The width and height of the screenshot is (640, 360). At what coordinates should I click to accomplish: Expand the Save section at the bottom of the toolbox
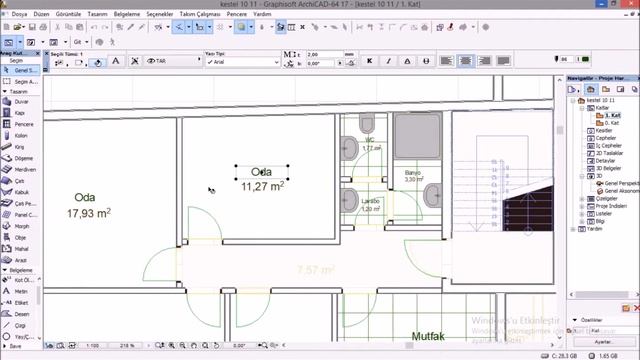point(4,346)
